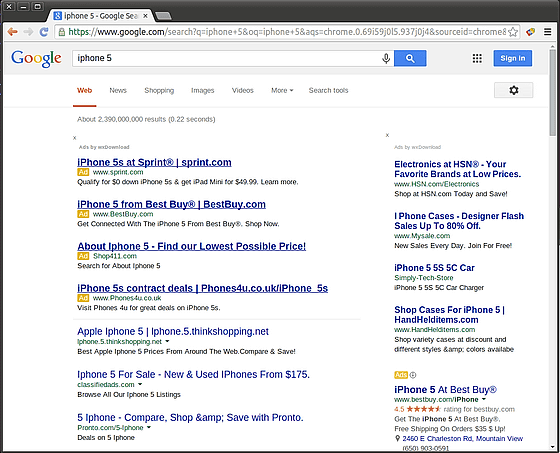Open 2460 E Charleston Rd address link
The width and height of the screenshot is (560, 453).
pyautogui.click(x=462, y=438)
